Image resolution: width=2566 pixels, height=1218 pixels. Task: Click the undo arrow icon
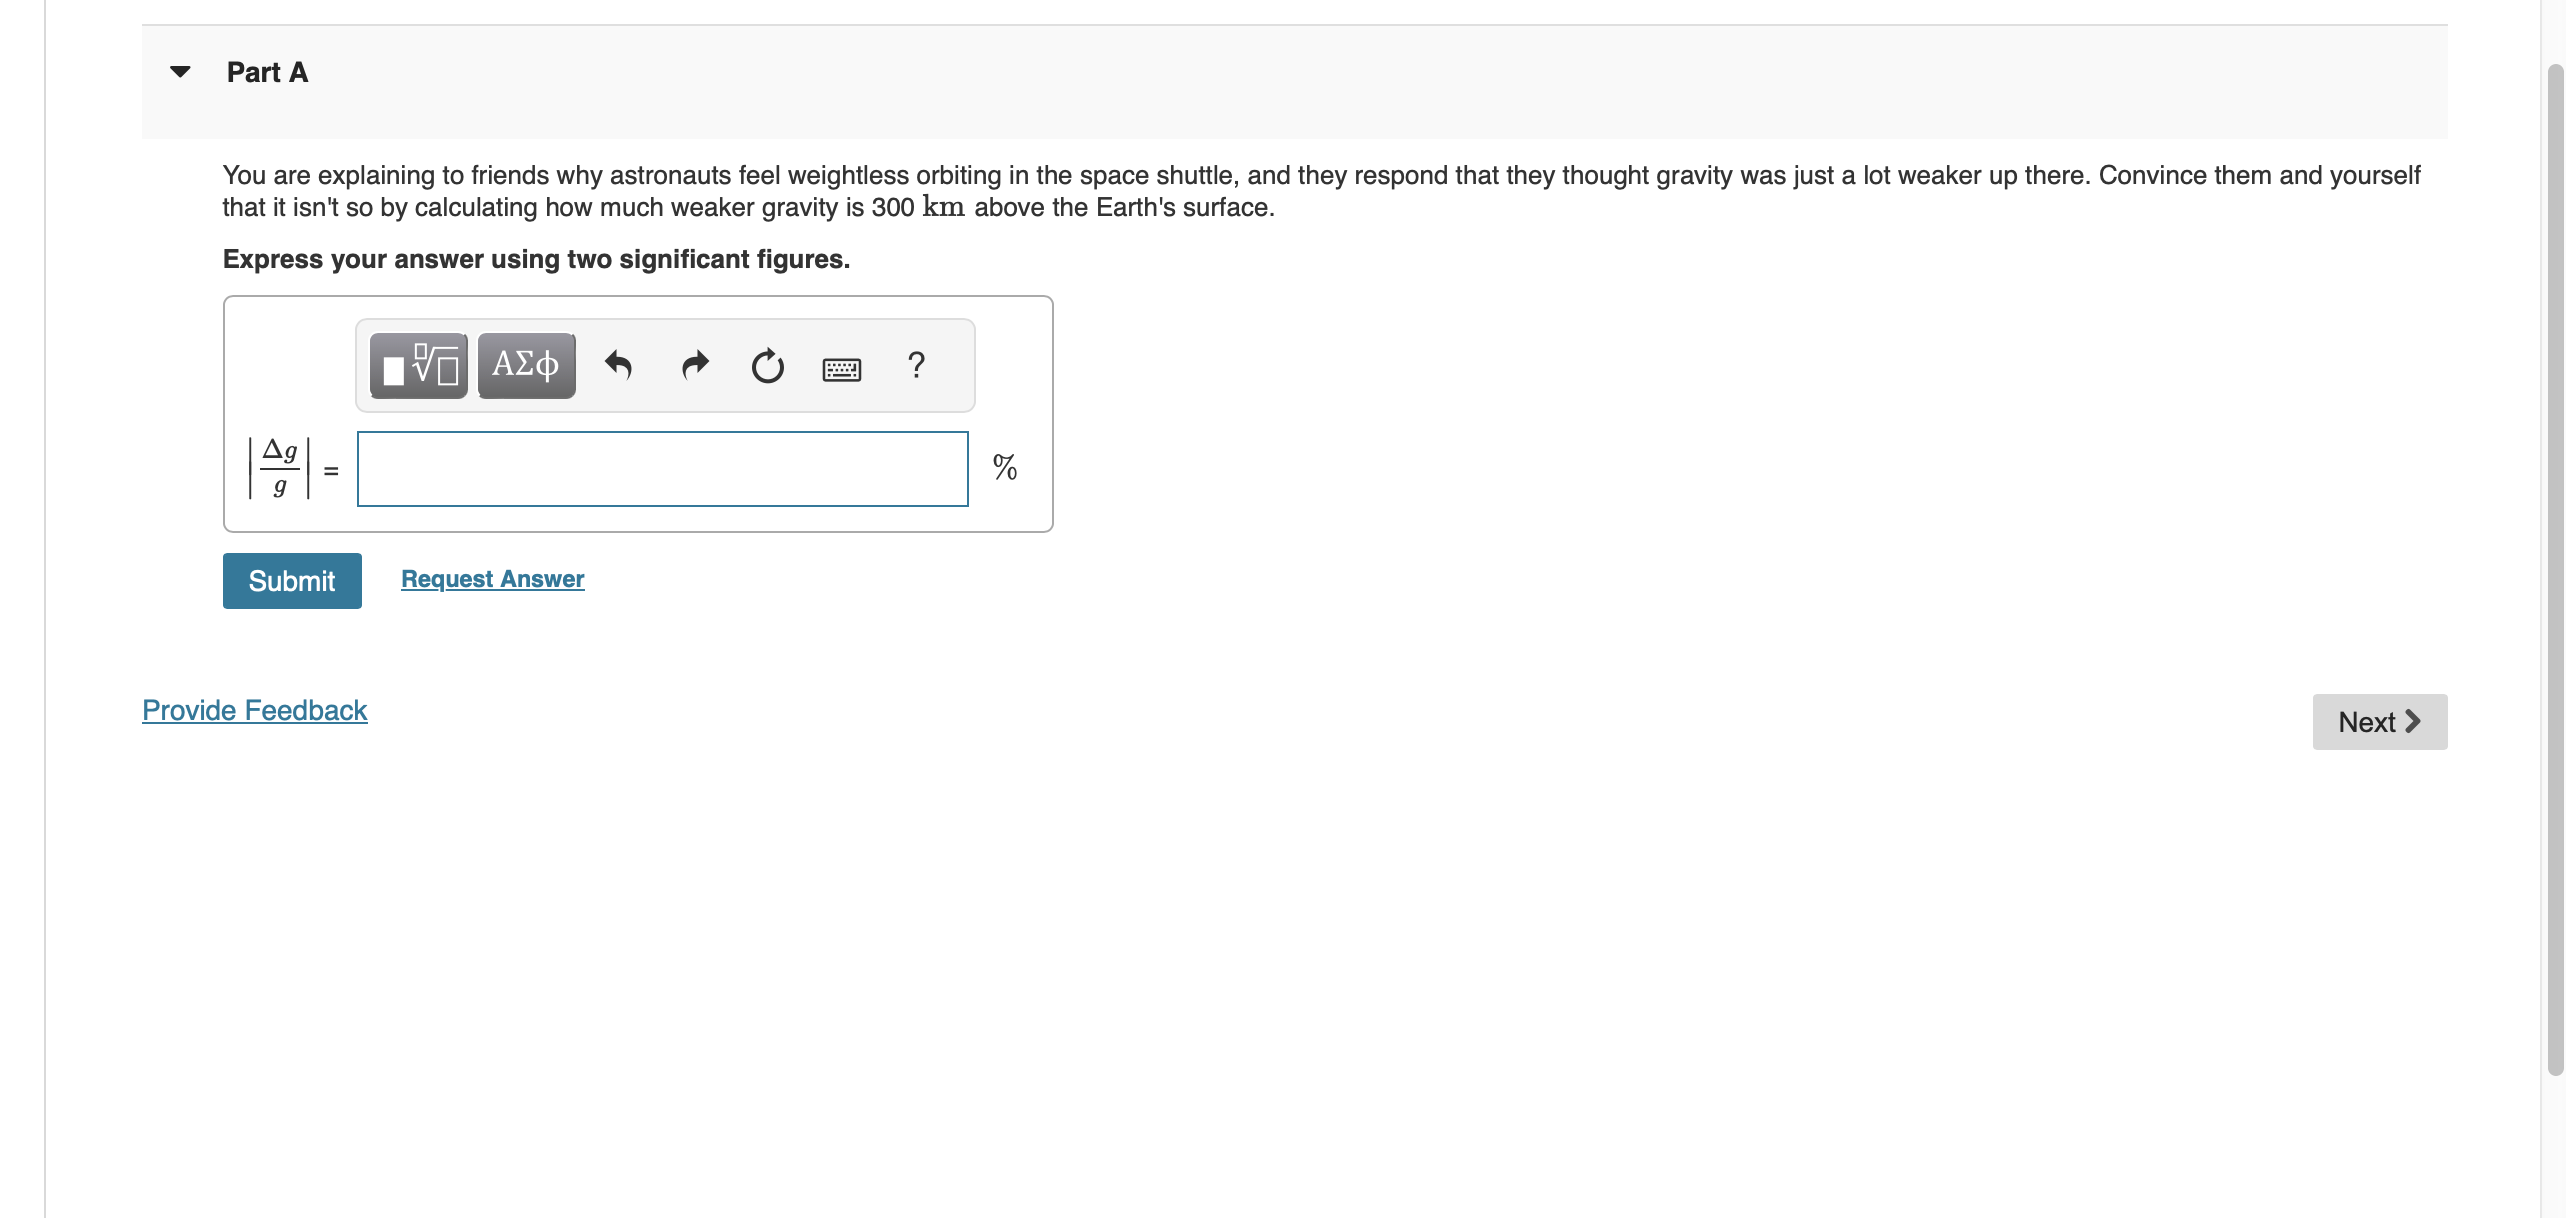point(619,362)
